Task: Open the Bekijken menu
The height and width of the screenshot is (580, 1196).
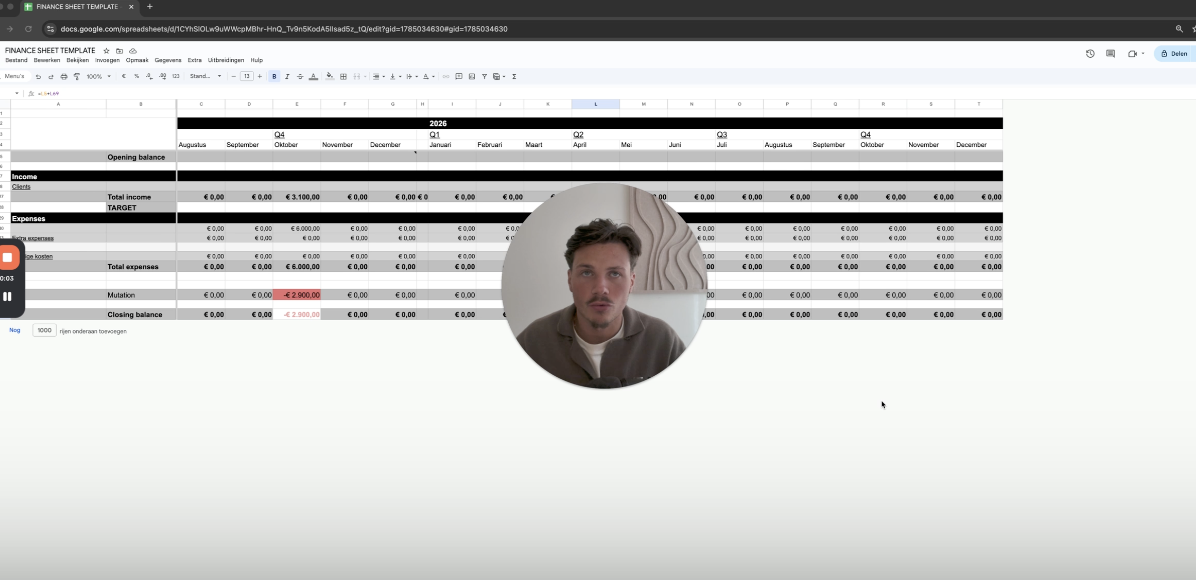Action: pos(78,60)
